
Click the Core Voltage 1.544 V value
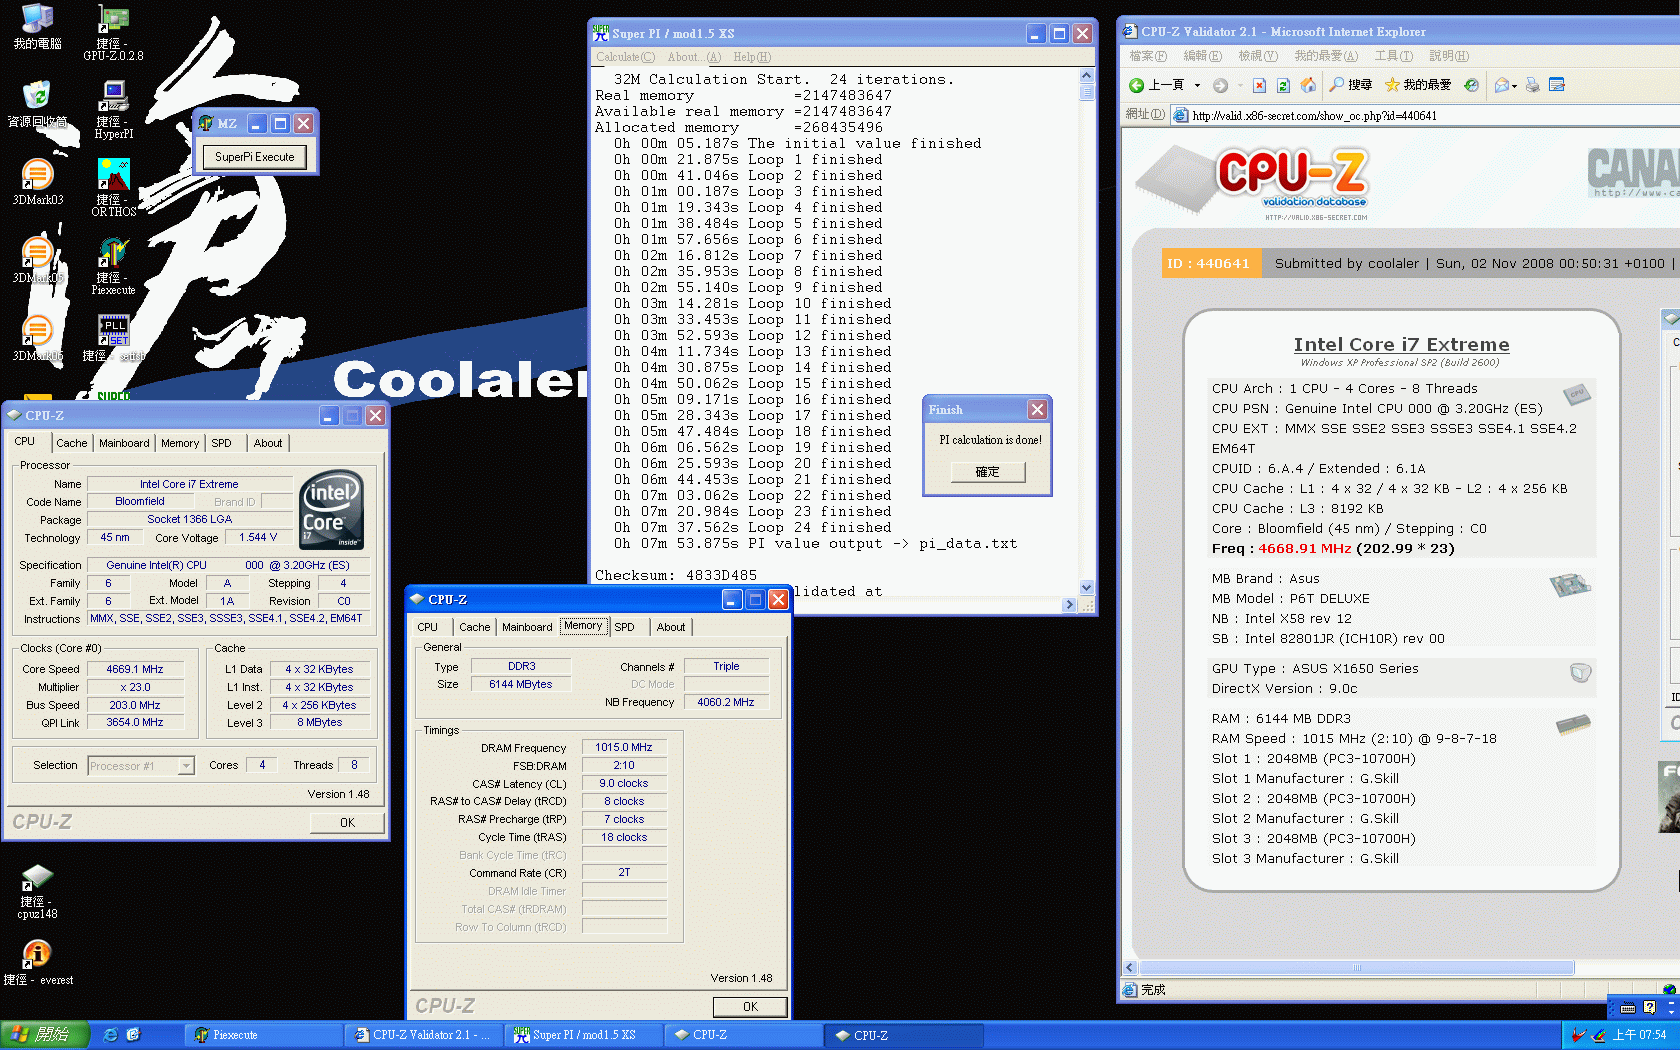coord(258,537)
